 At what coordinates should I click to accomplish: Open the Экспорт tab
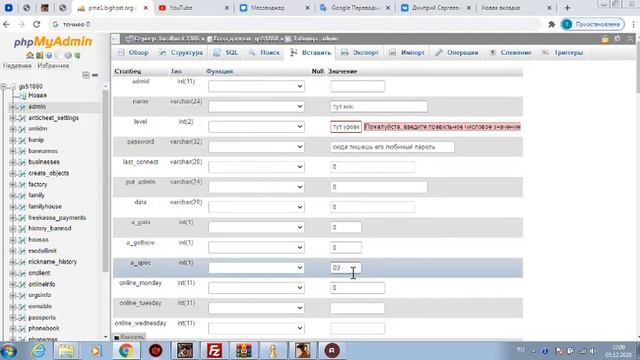click(360, 53)
